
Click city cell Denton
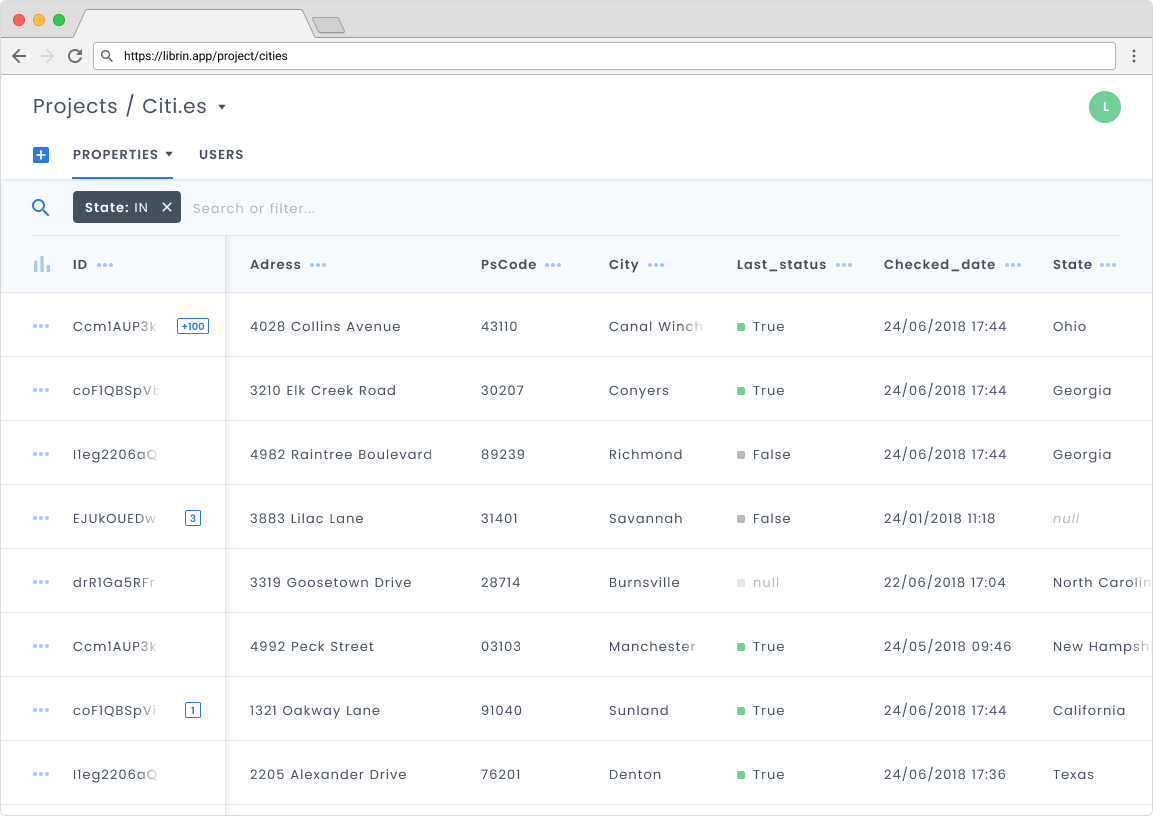[635, 774]
